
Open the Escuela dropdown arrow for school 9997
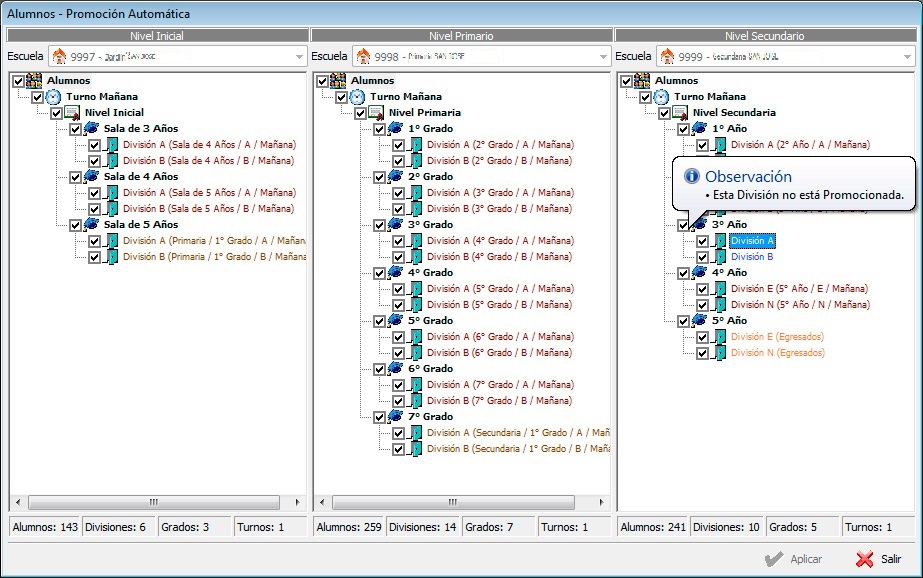point(299,57)
